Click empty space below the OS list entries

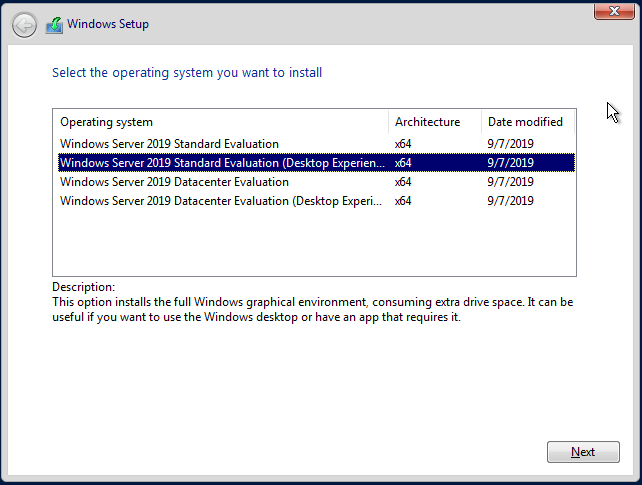pos(314,243)
